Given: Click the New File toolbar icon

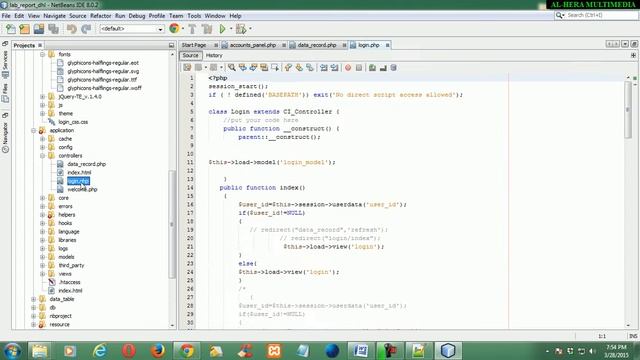Looking at the screenshot, I should pos(11,29).
